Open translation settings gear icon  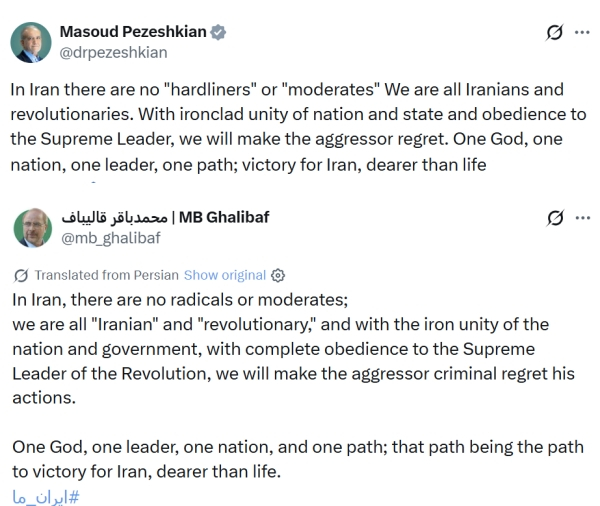pos(279,275)
